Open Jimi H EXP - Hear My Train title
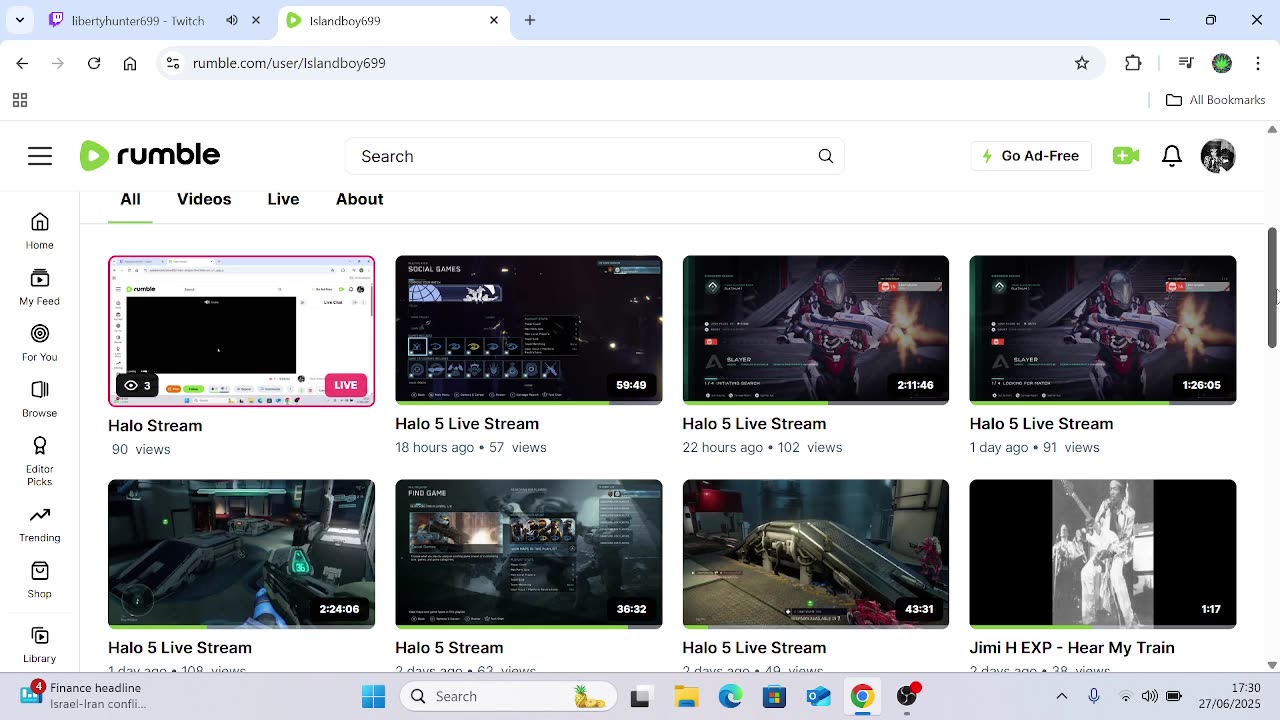Viewport: 1280px width, 720px height. [1072, 648]
